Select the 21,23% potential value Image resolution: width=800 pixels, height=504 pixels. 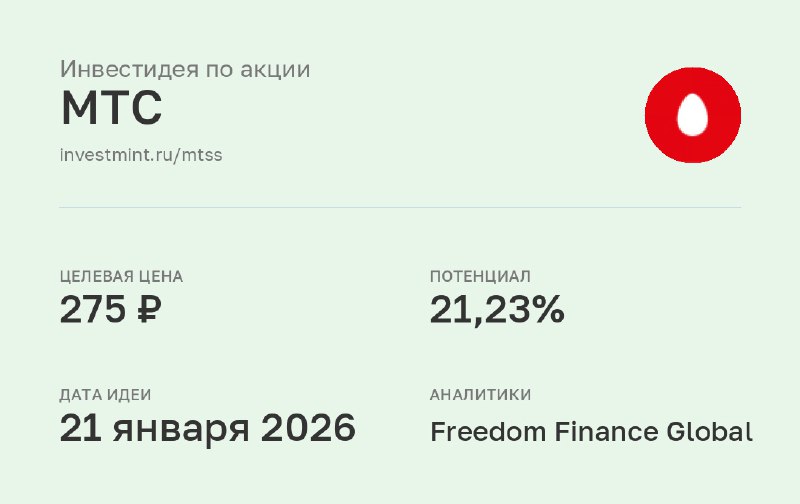pos(497,310)
